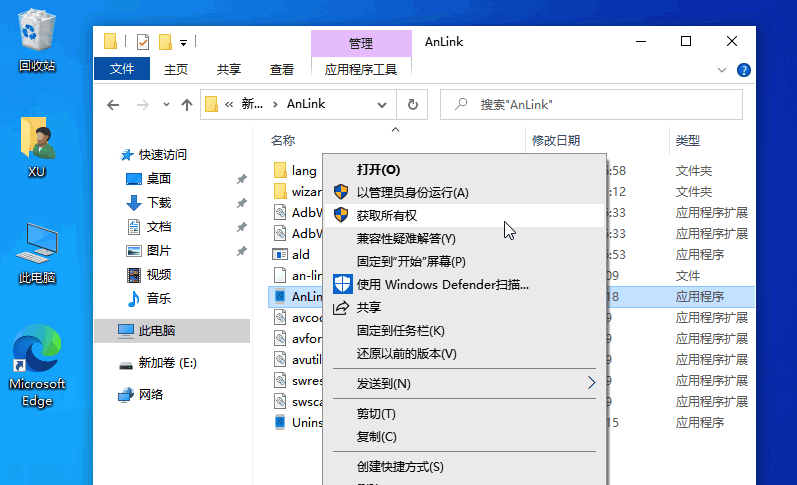Screen dimensions: 797x485
Task: Choose Open (打开) in the context menu
Action: pyautogui.click(x=465, y=169)
